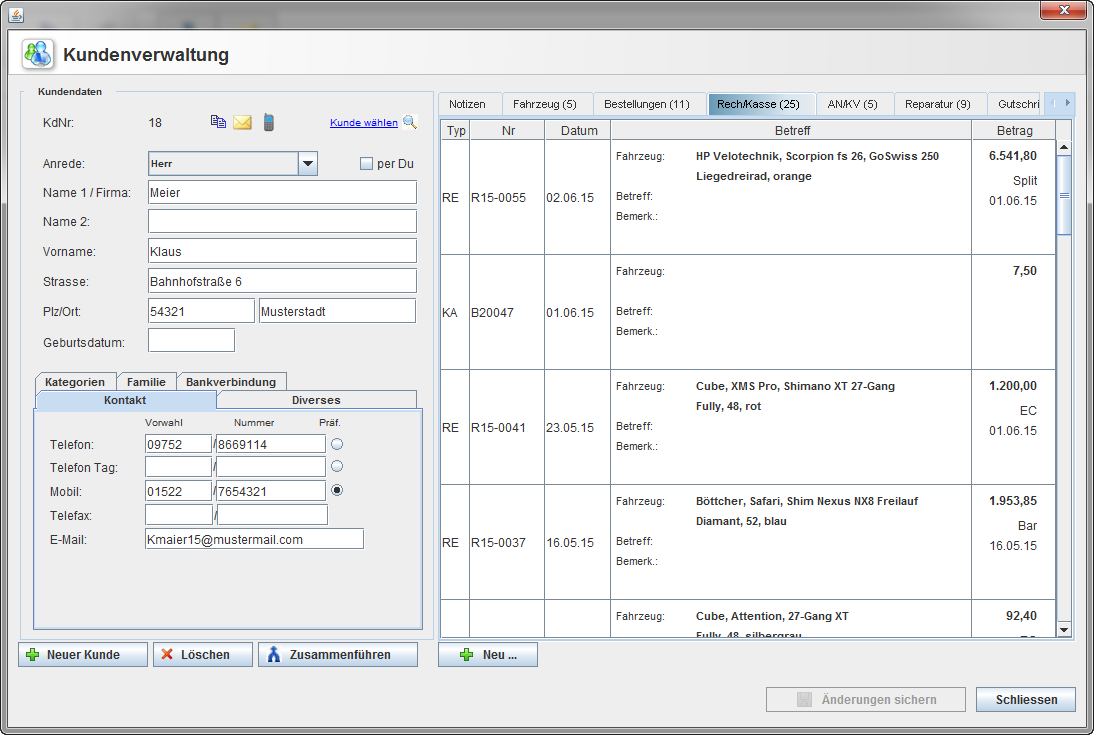The height and width of the screenshot is (735, 1094).
Task: Click Zusammenführen merge button
Action: coord(338,655)
